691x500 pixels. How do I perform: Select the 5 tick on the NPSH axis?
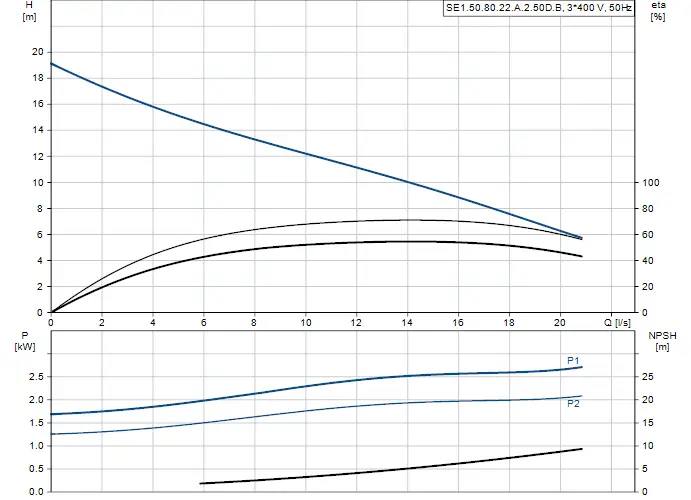coord(645,469)
